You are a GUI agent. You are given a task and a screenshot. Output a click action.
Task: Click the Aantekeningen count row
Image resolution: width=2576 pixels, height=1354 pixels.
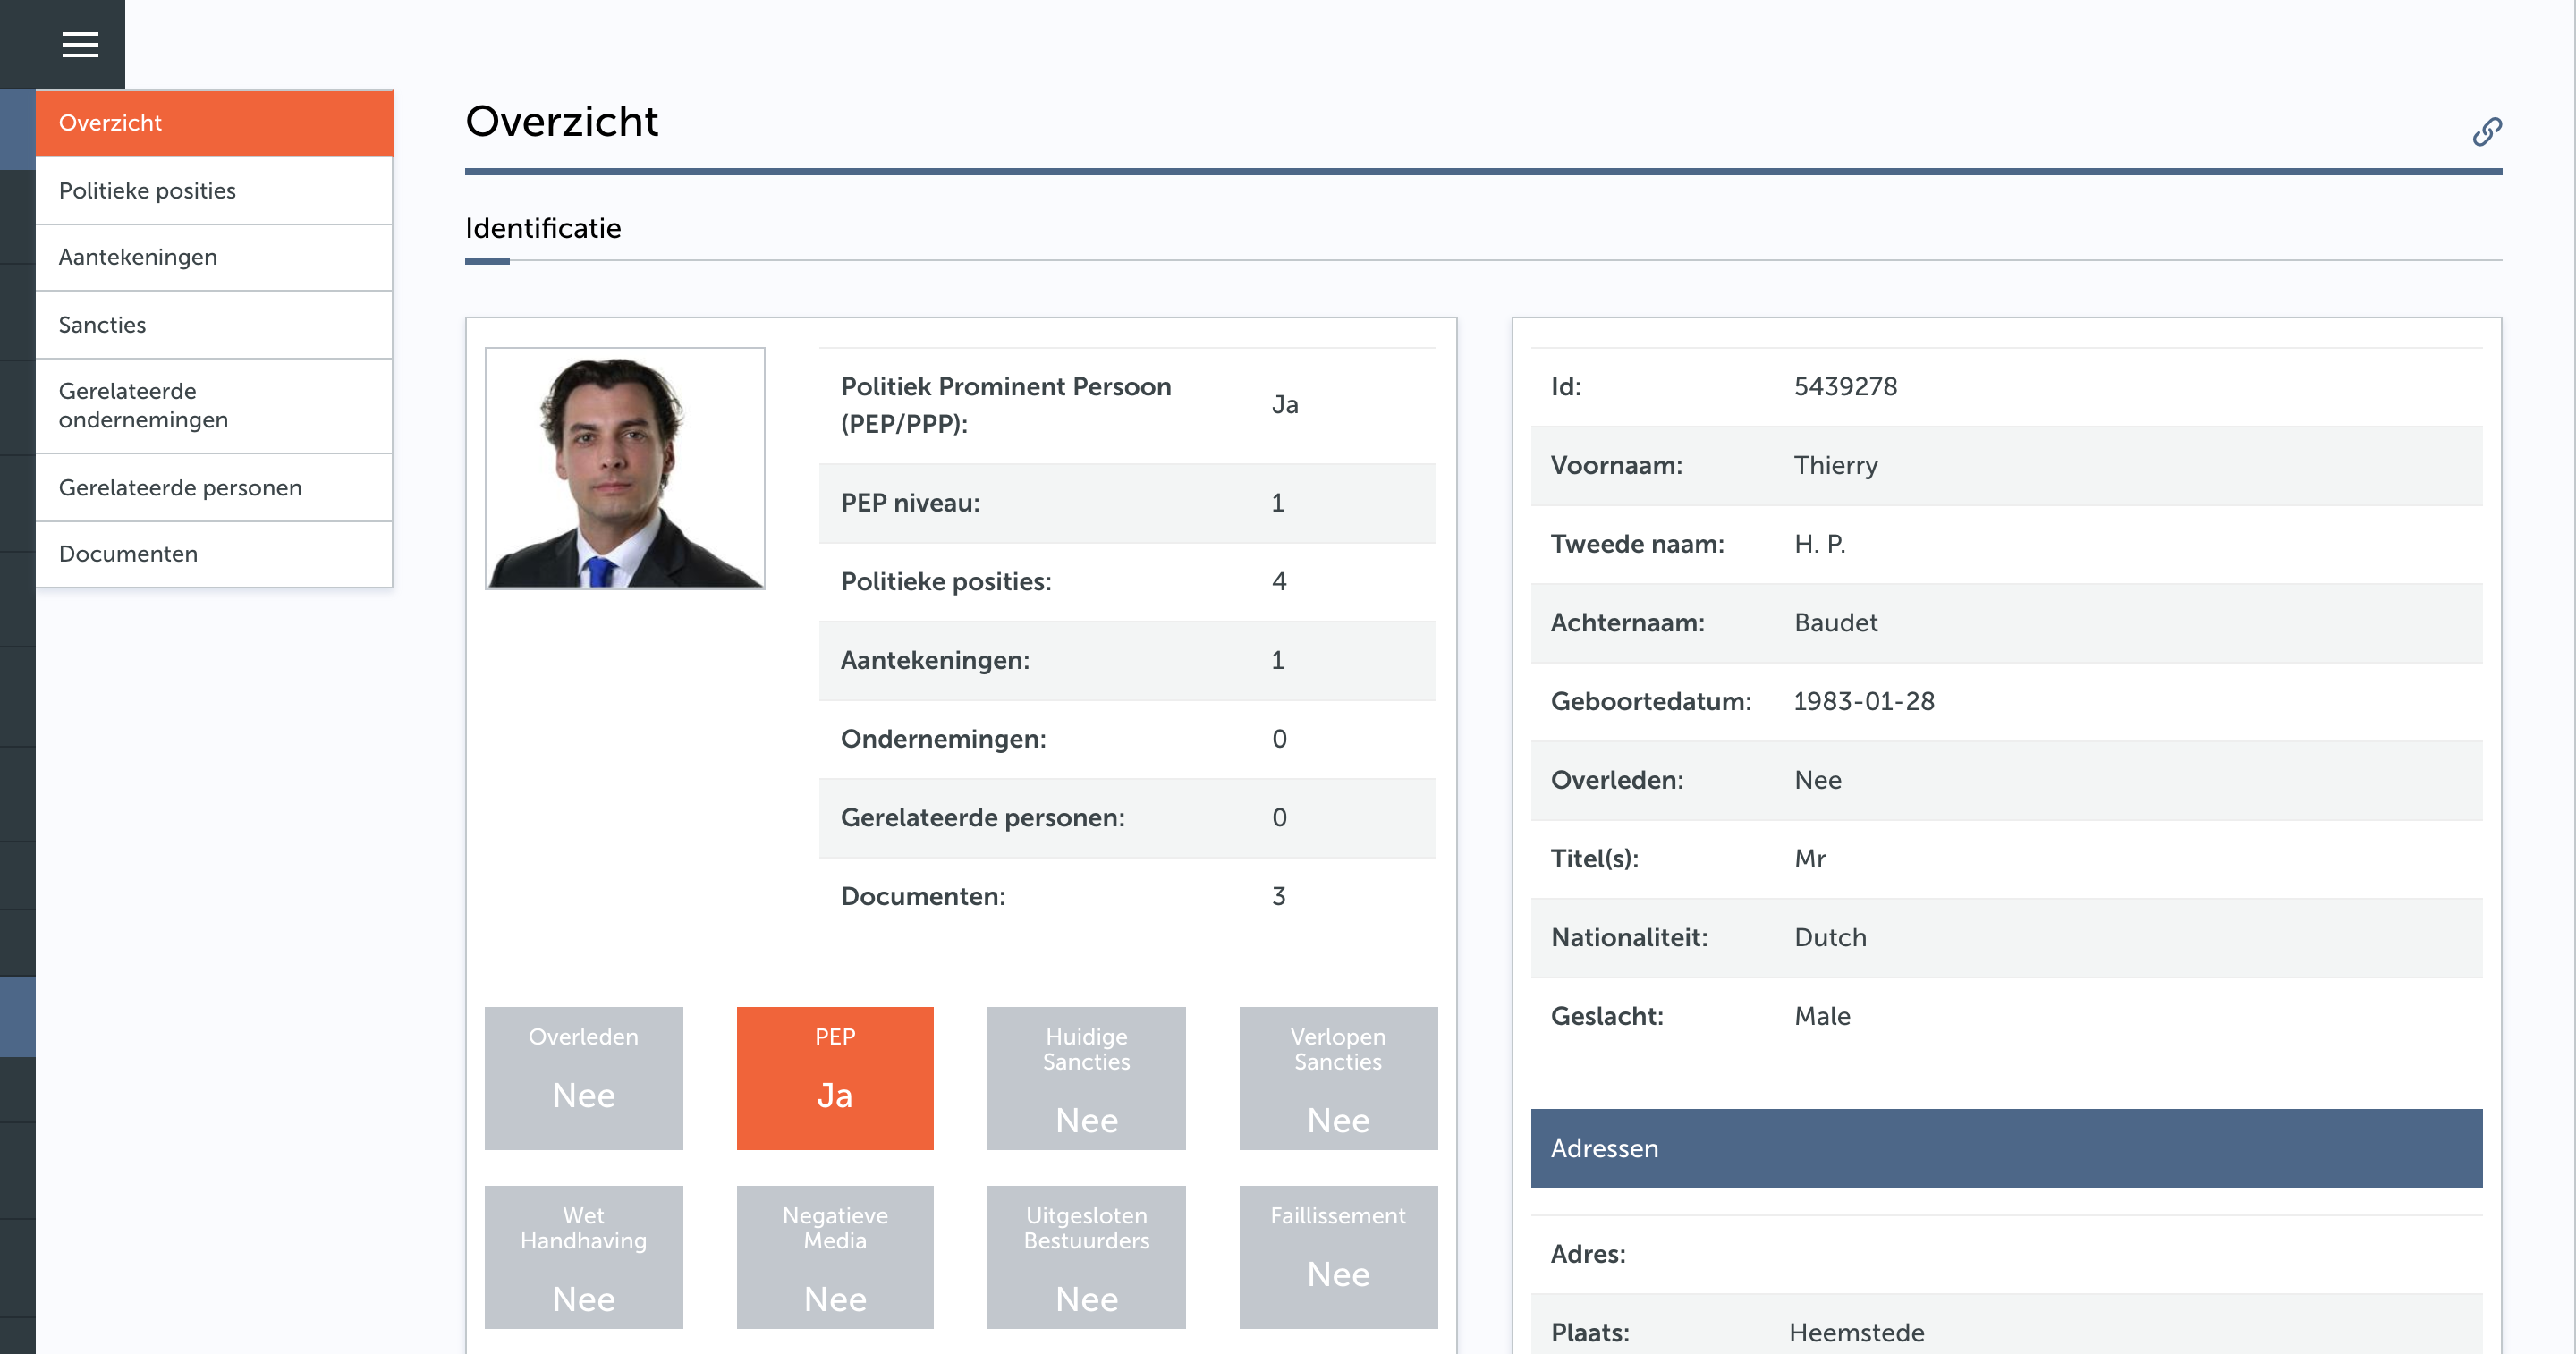tap(1127, 661)
